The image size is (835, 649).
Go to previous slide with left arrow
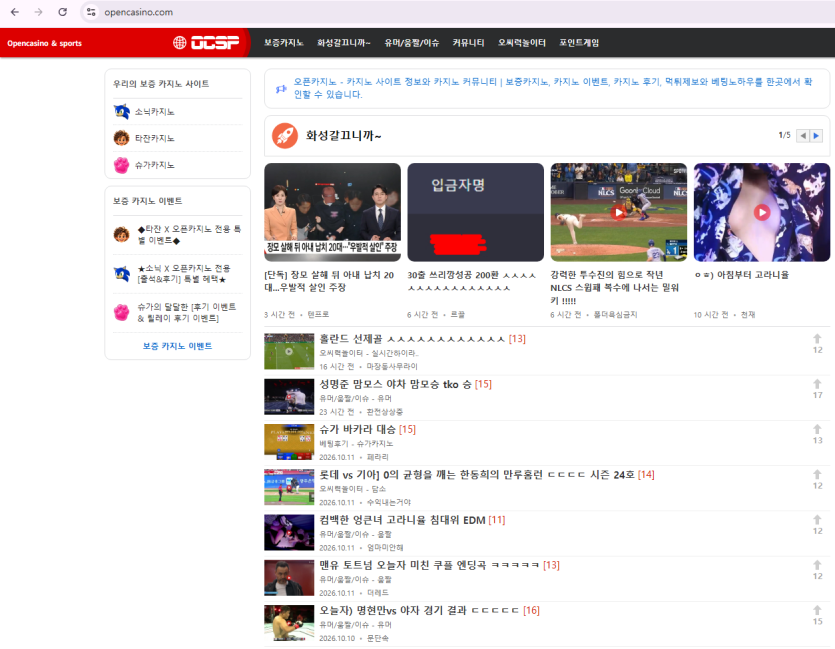pyautogui.click(x=803, y=136)
